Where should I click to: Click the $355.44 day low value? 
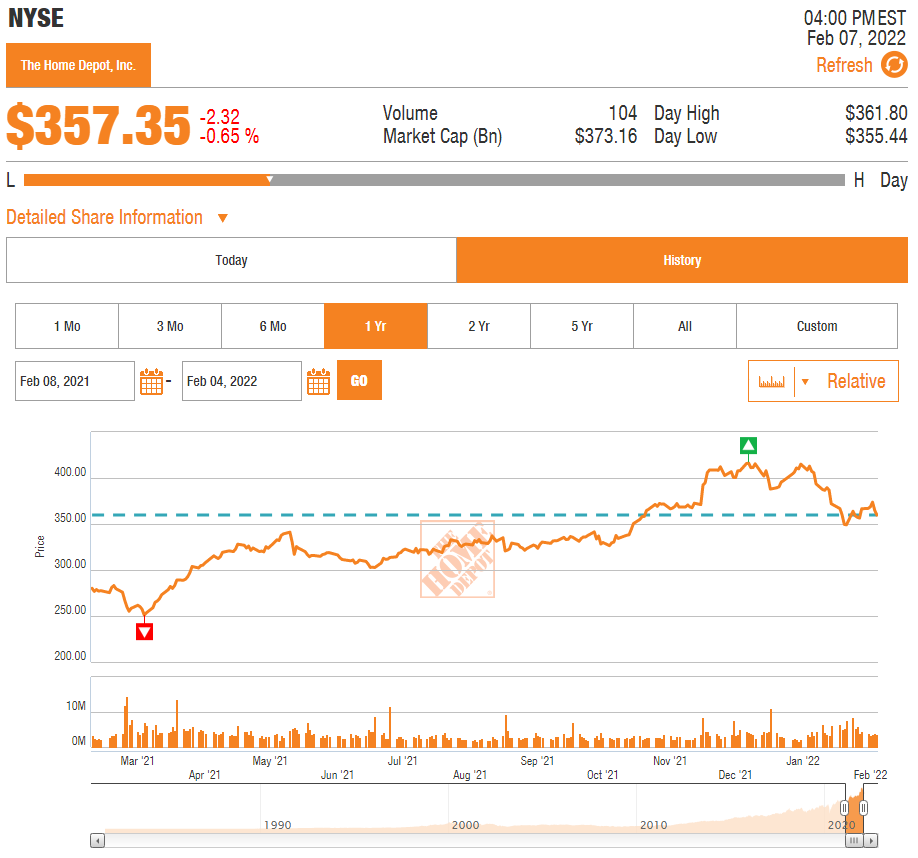pos(876,136)
